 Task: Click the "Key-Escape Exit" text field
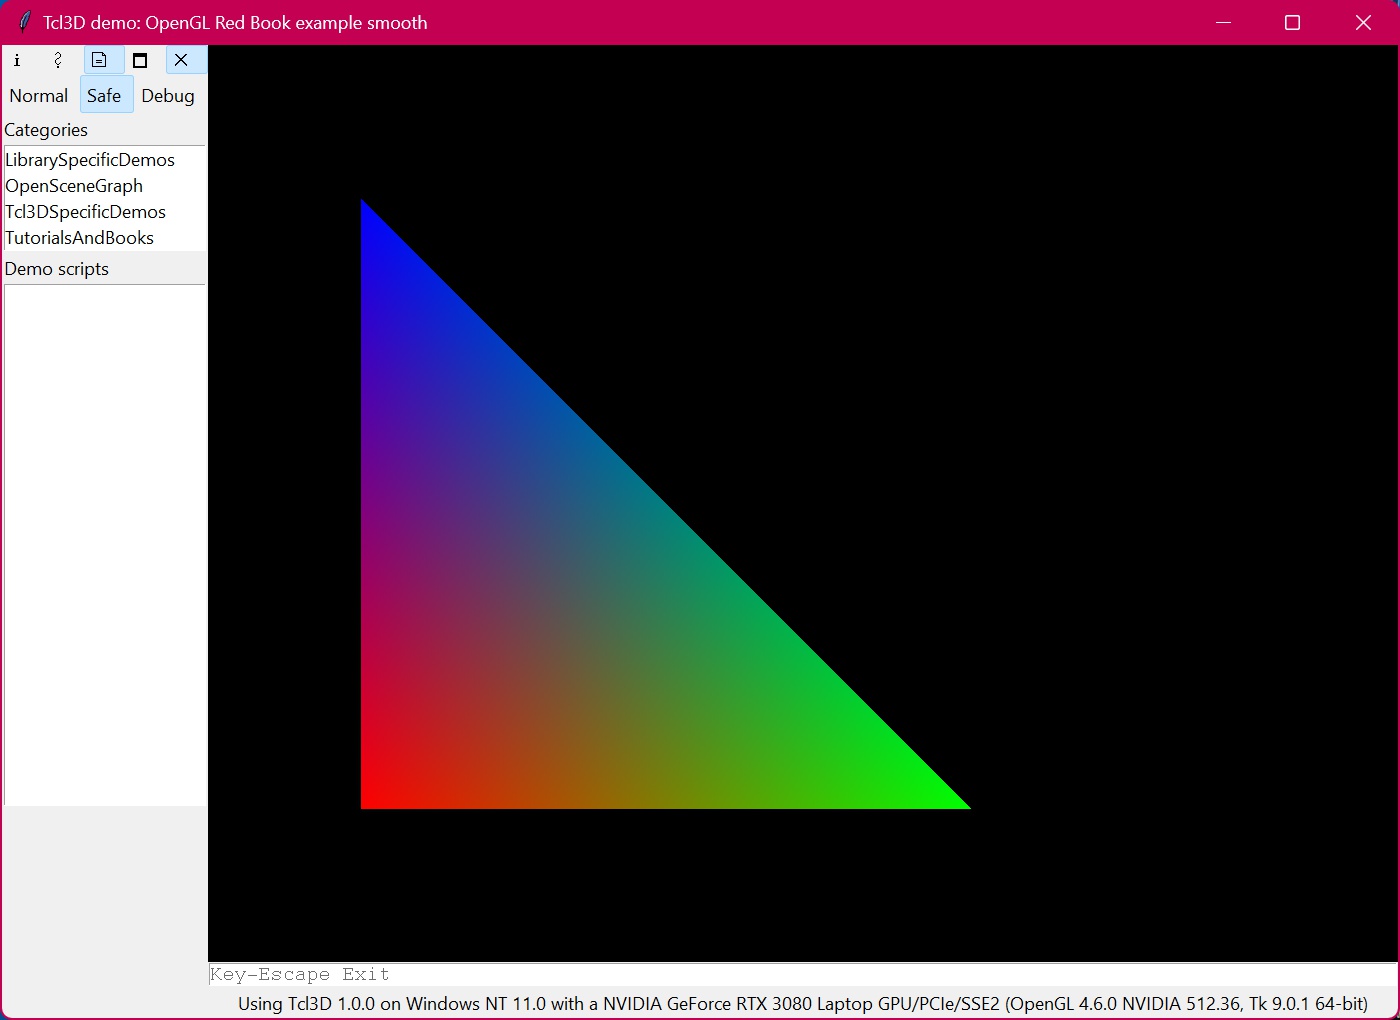pos(803,975)
